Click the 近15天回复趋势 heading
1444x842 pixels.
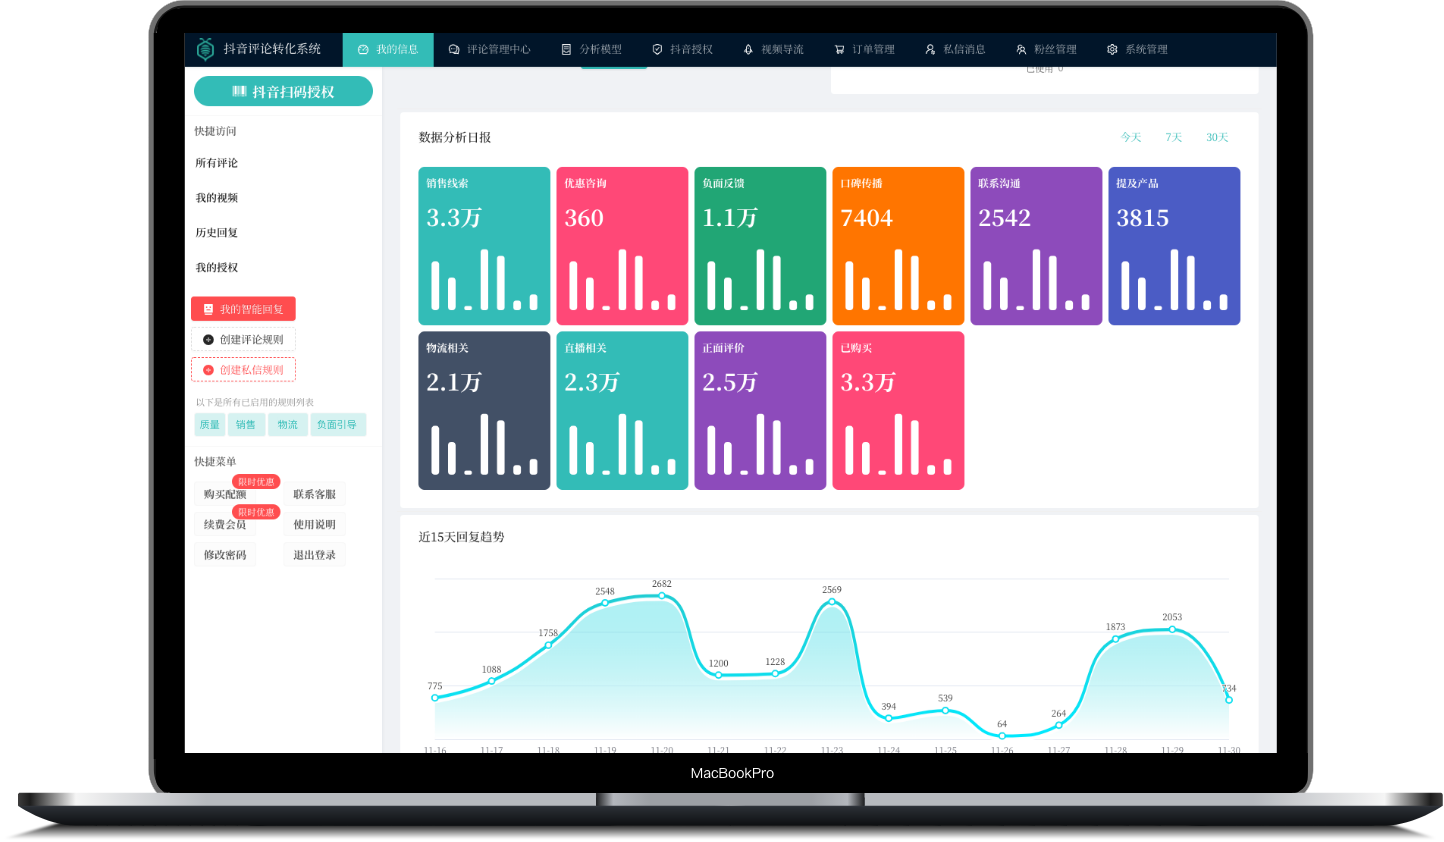(461, 537)
